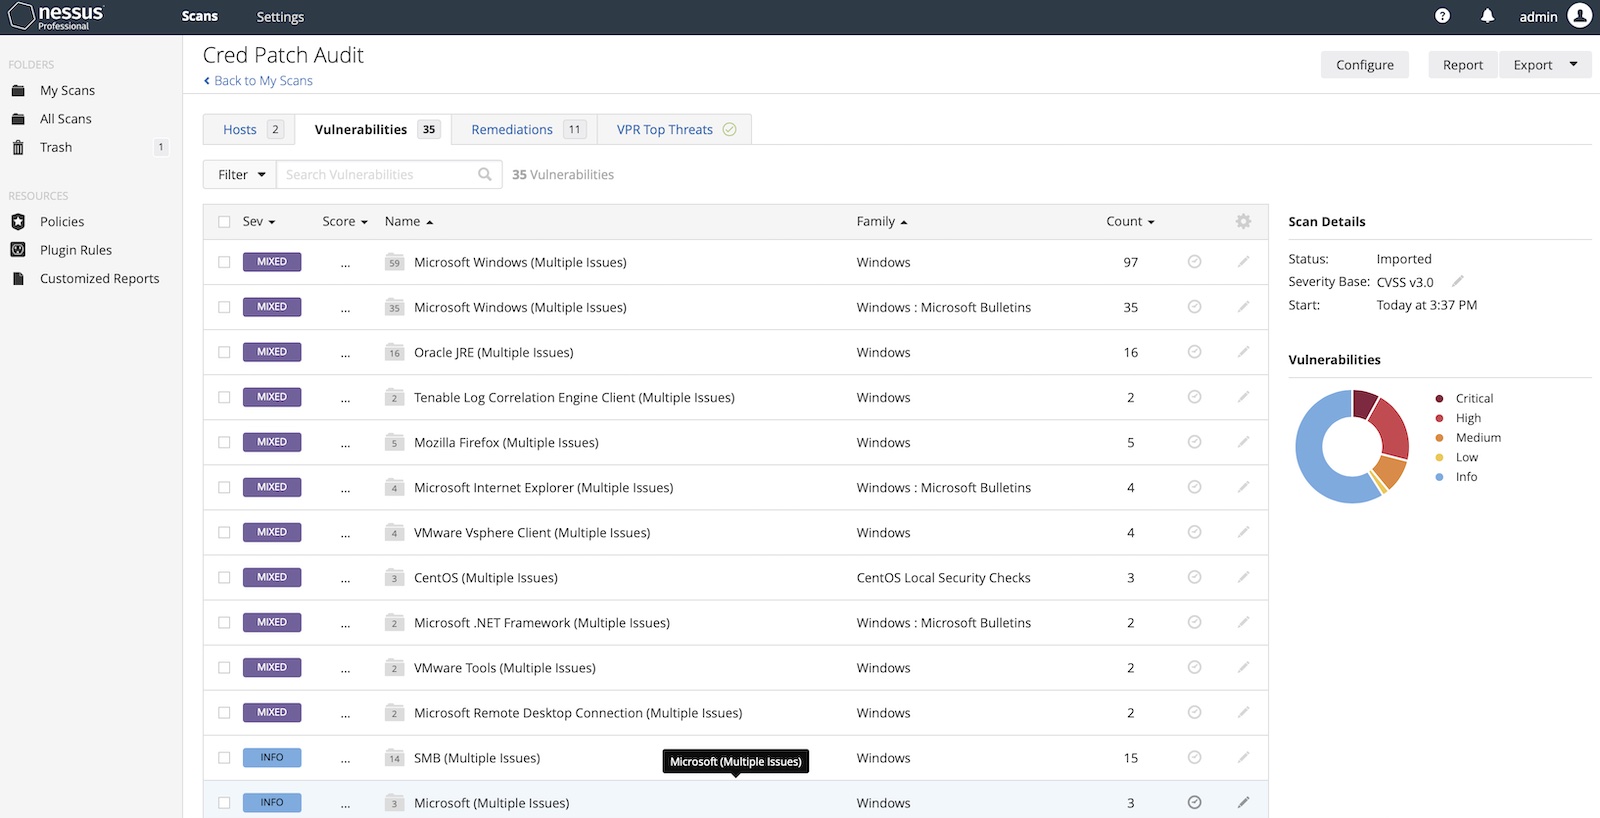
Task: Click the pencil icon in Oracle JRE row
Action: tap(1243, 352)
